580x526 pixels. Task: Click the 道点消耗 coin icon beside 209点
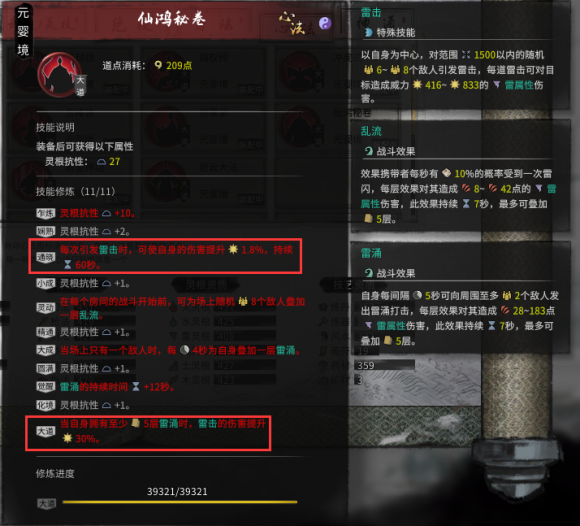tap(158, 65)
